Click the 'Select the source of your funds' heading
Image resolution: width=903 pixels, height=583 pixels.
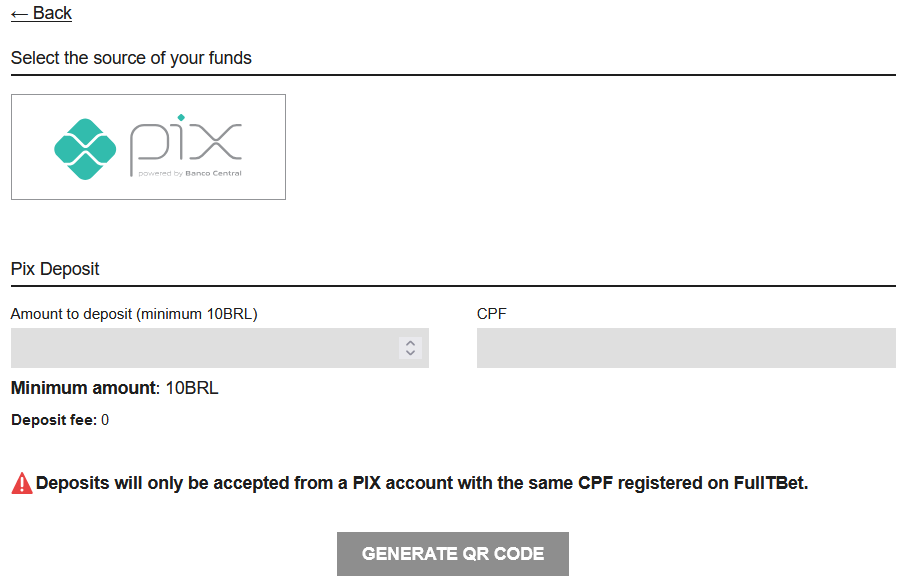[131, 58]
